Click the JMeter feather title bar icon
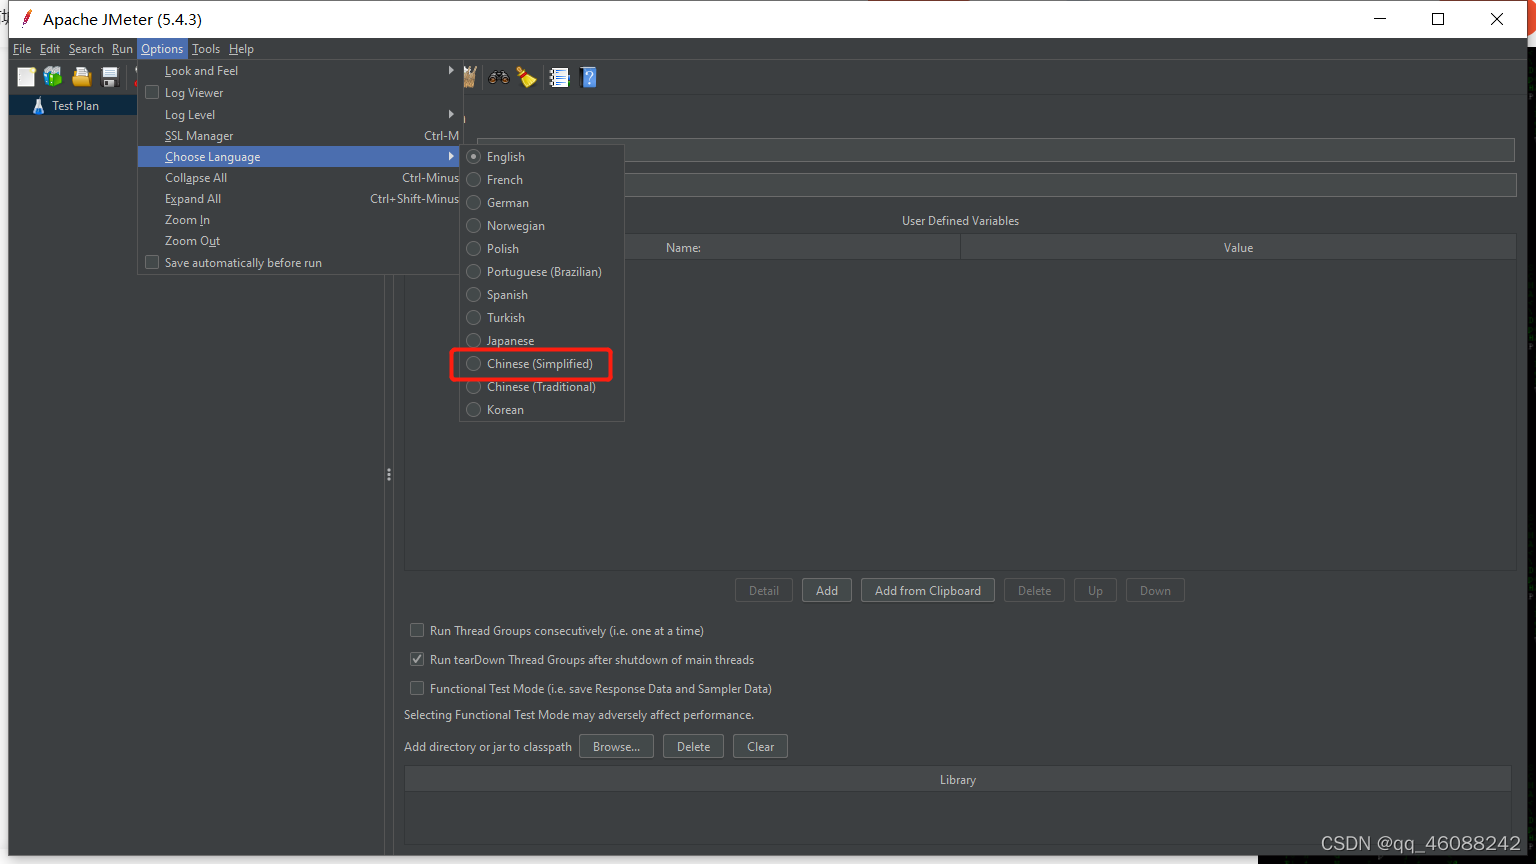 (x=27, y=19)
